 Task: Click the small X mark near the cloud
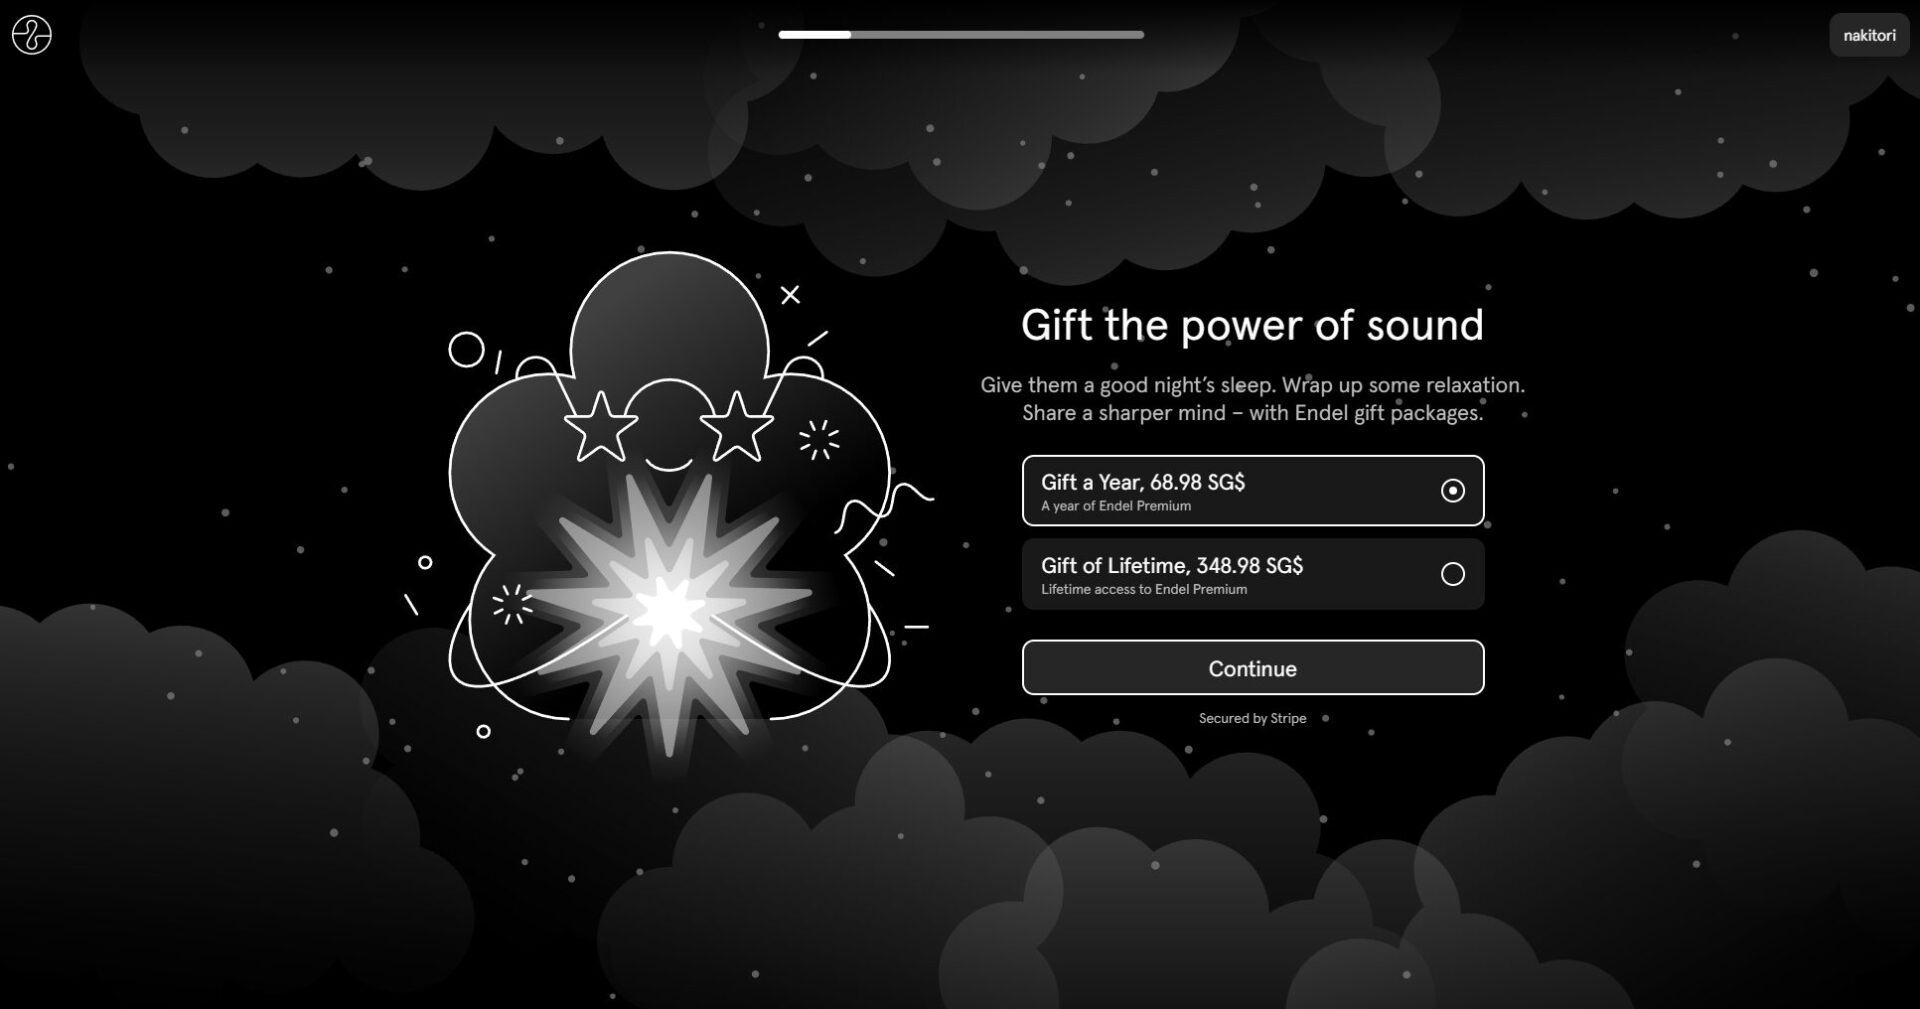point(790,295)
